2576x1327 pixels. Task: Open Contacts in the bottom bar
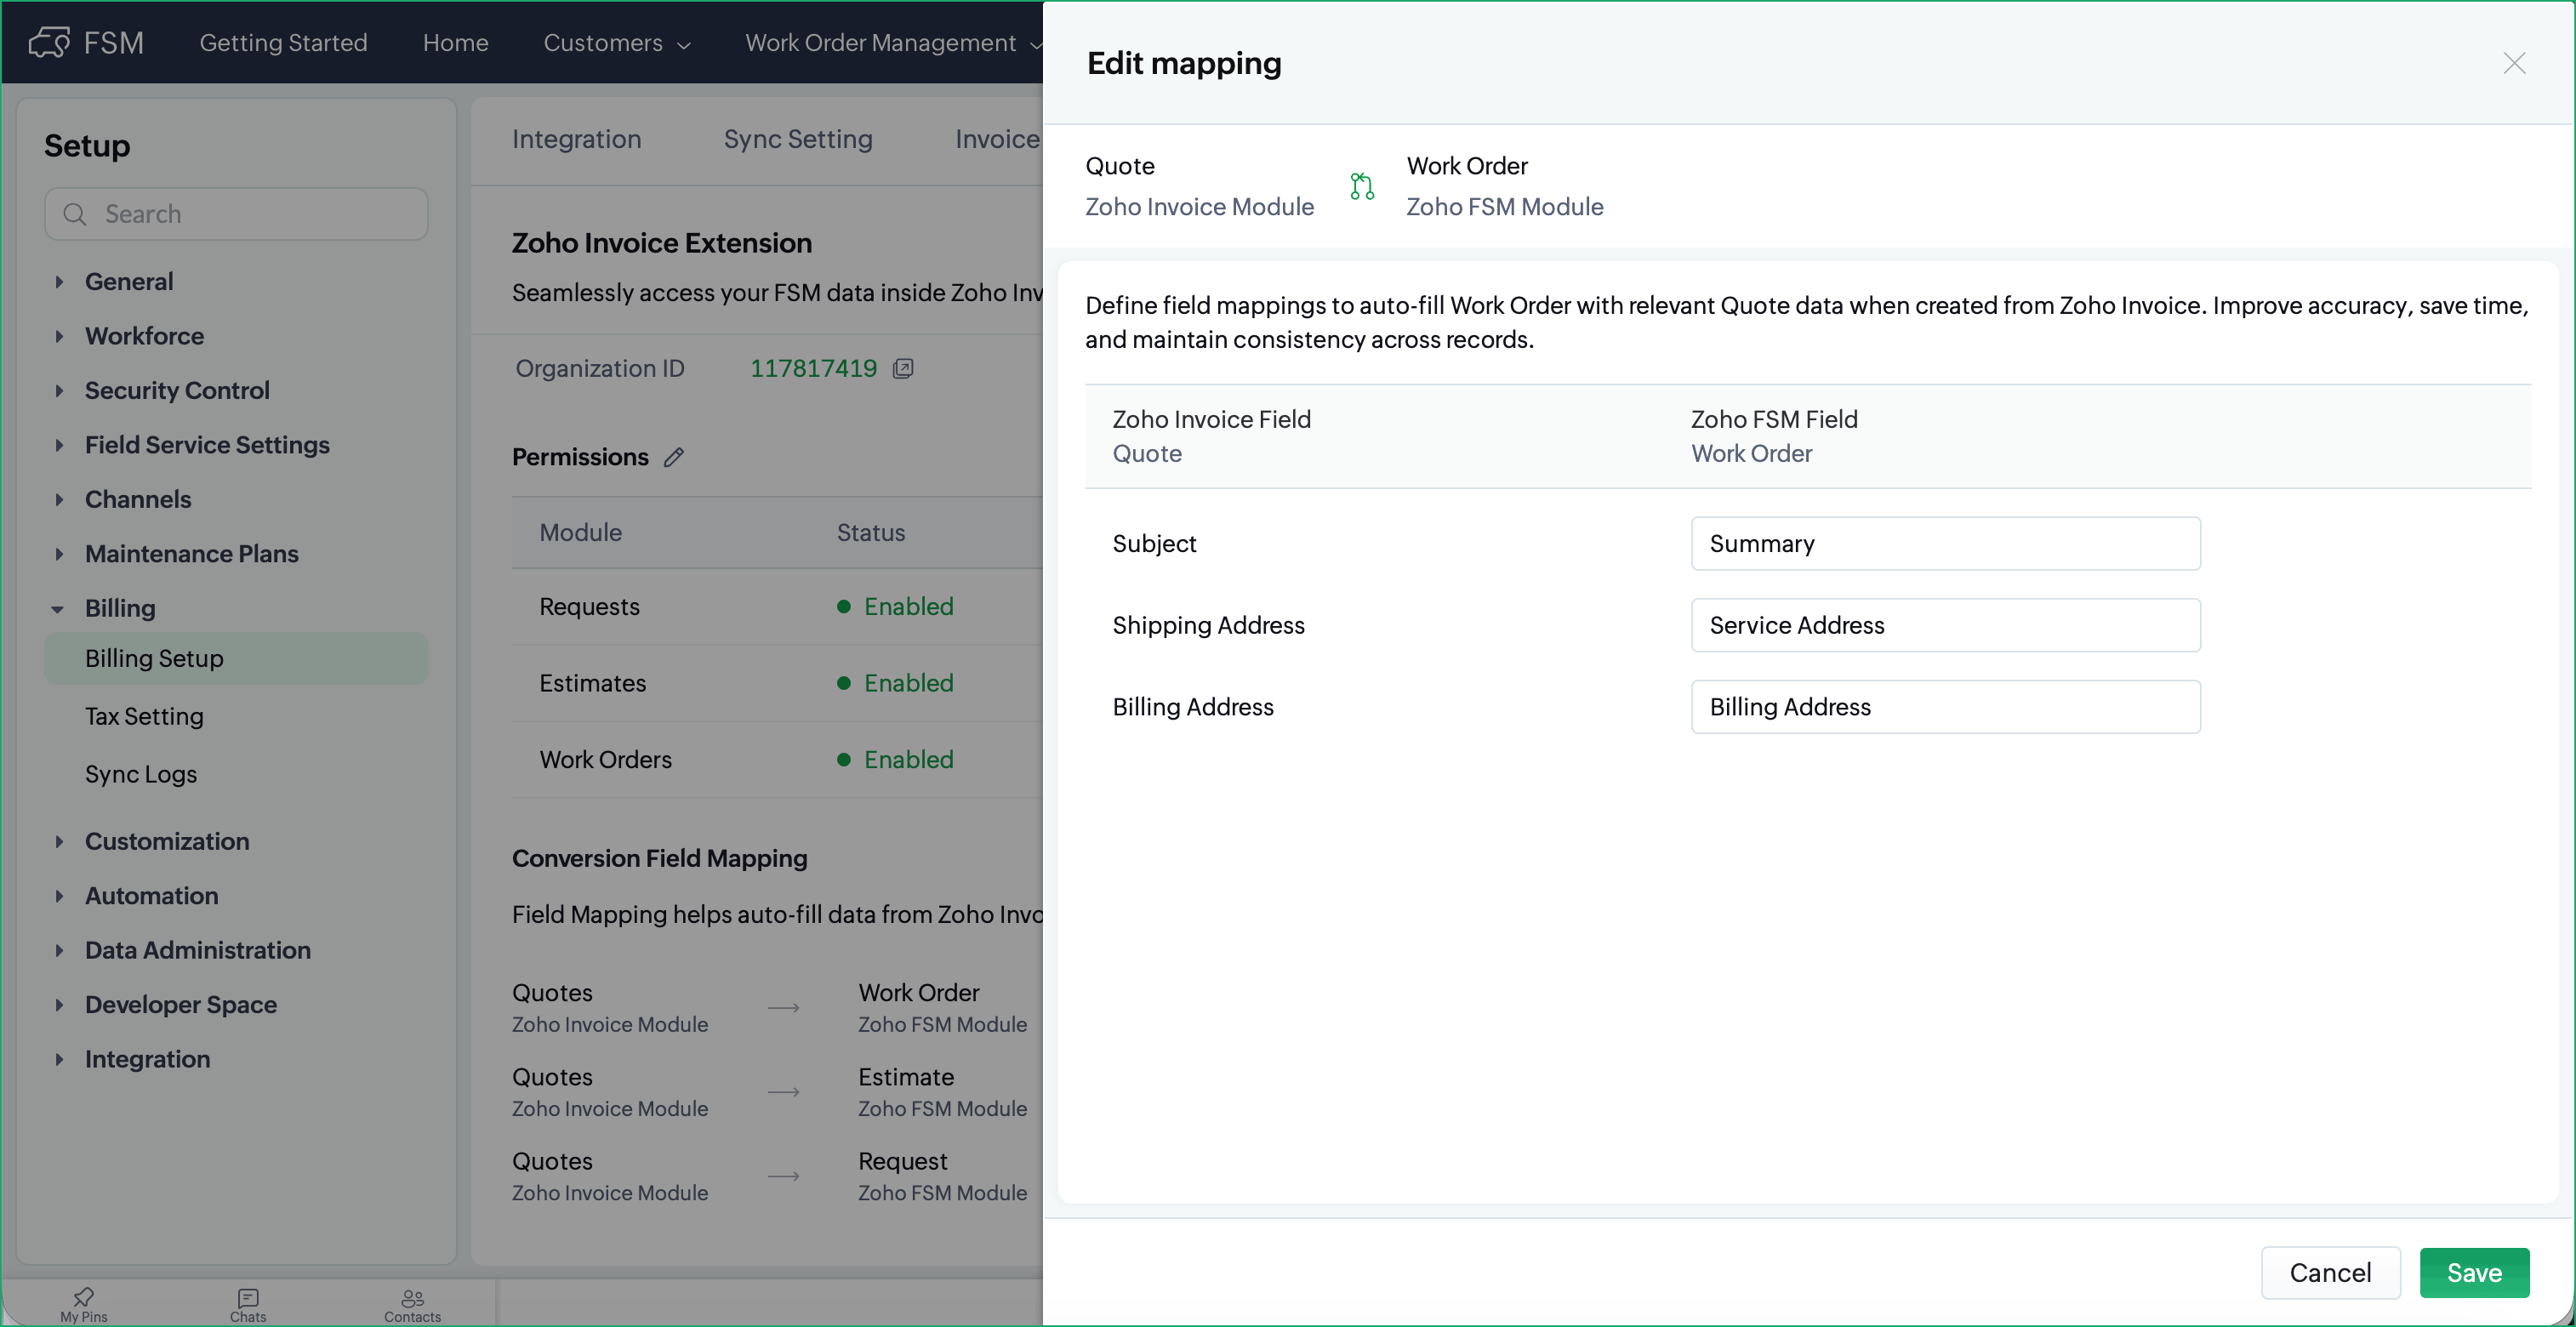412,1303
